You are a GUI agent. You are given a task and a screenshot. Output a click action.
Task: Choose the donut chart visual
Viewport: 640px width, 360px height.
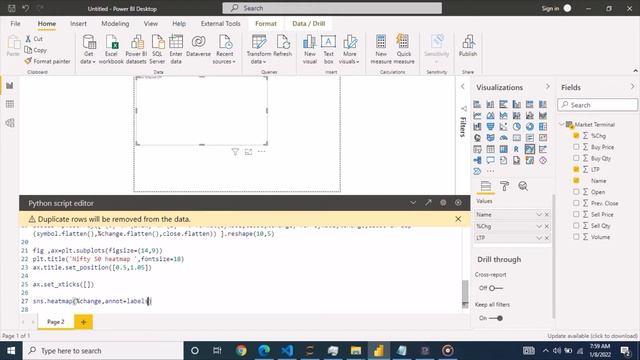530,127
